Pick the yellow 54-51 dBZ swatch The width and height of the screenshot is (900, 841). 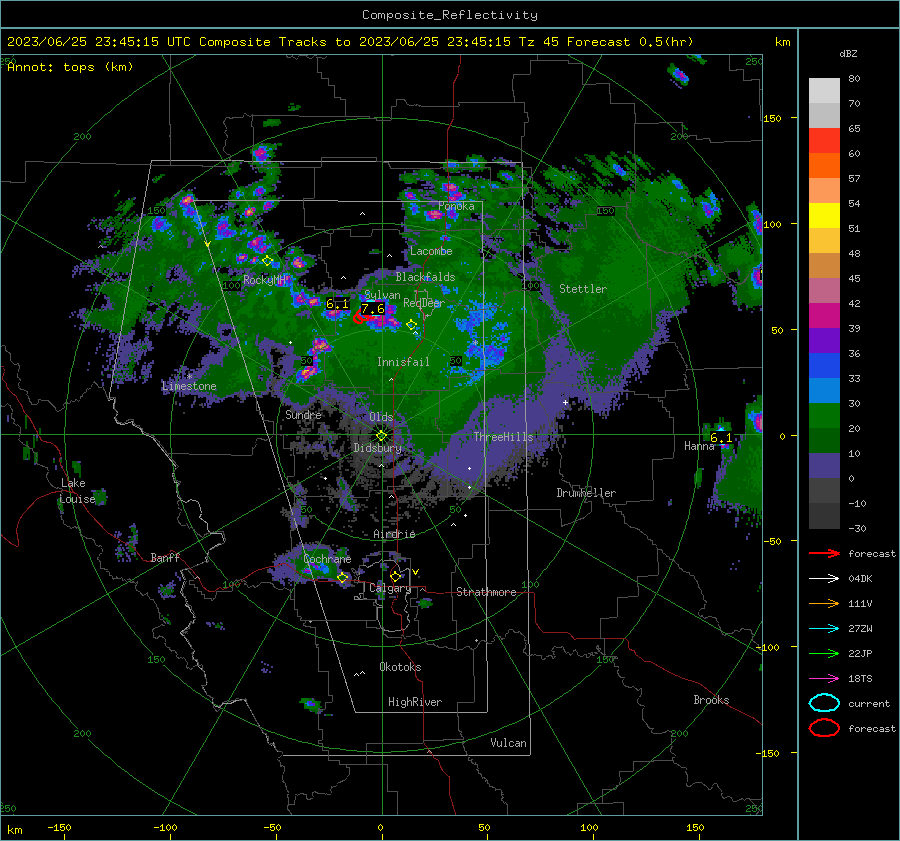click(x=824, y=215)
